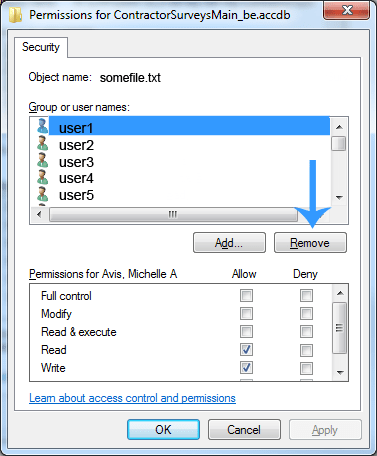377x456 pixels.
Task: Enable the Full control Allow checkbox
Action: tap(246, 295)
